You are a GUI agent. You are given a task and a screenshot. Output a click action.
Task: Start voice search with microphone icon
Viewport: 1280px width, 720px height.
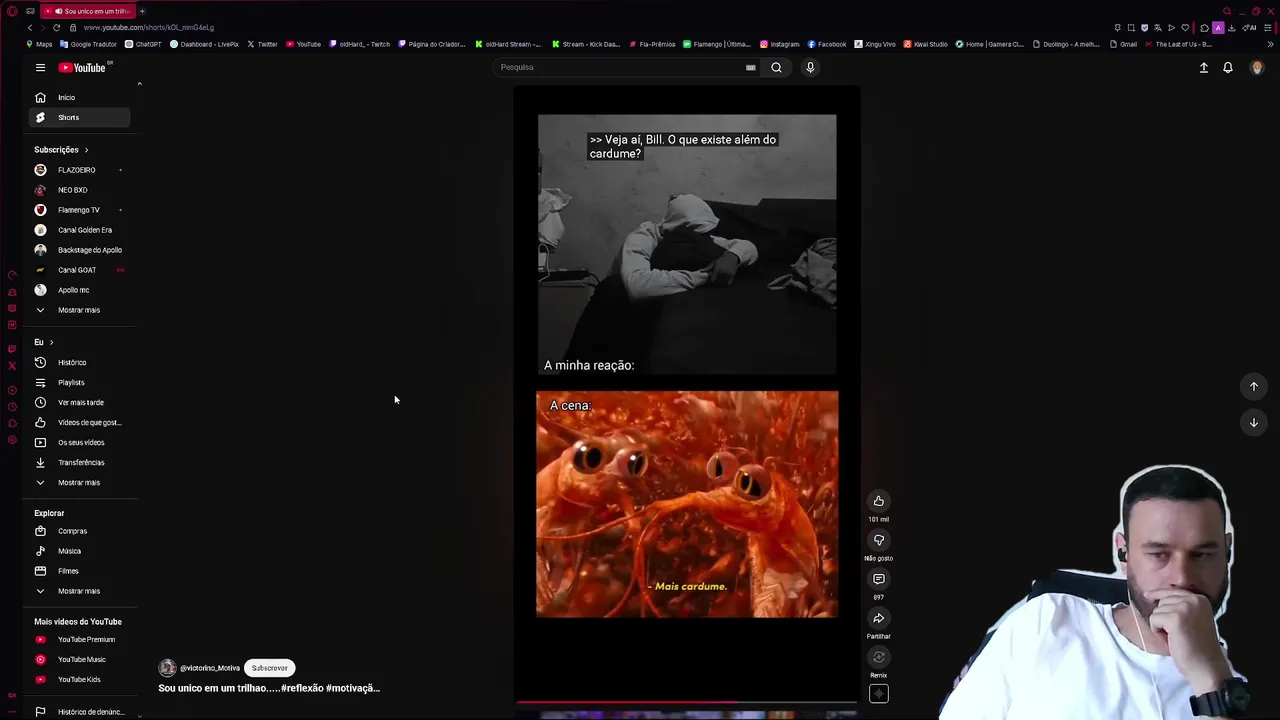click(x=810, y=67)
